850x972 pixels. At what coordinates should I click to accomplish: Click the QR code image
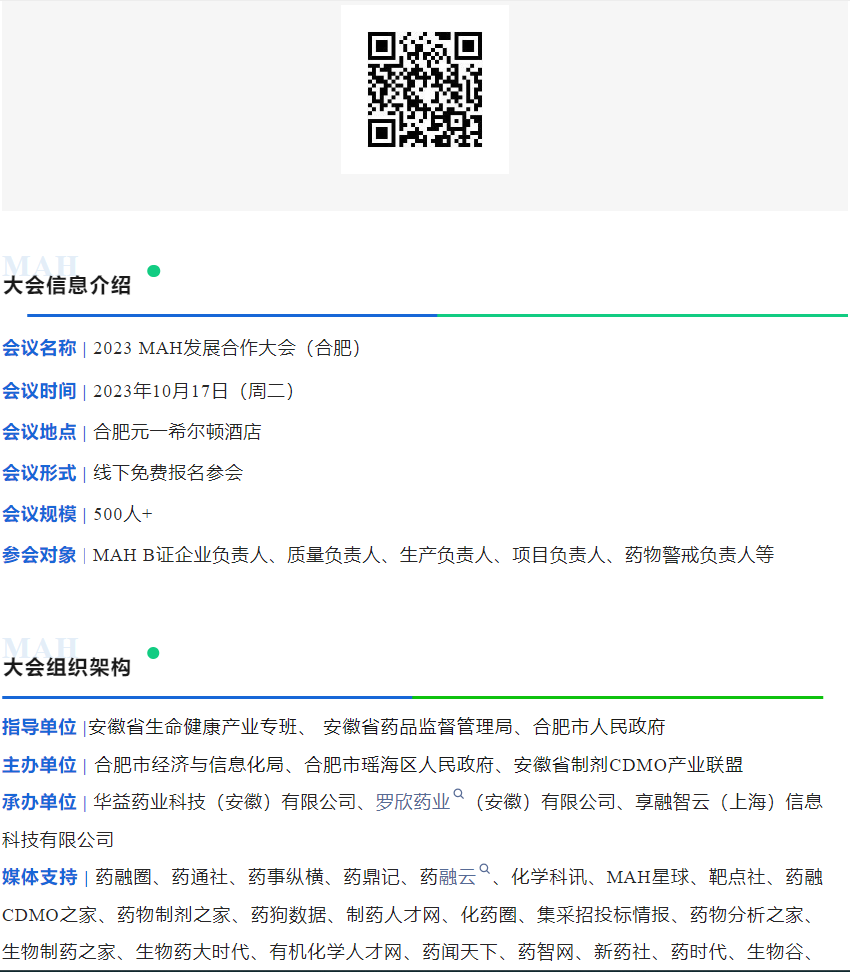pos(425,89)
